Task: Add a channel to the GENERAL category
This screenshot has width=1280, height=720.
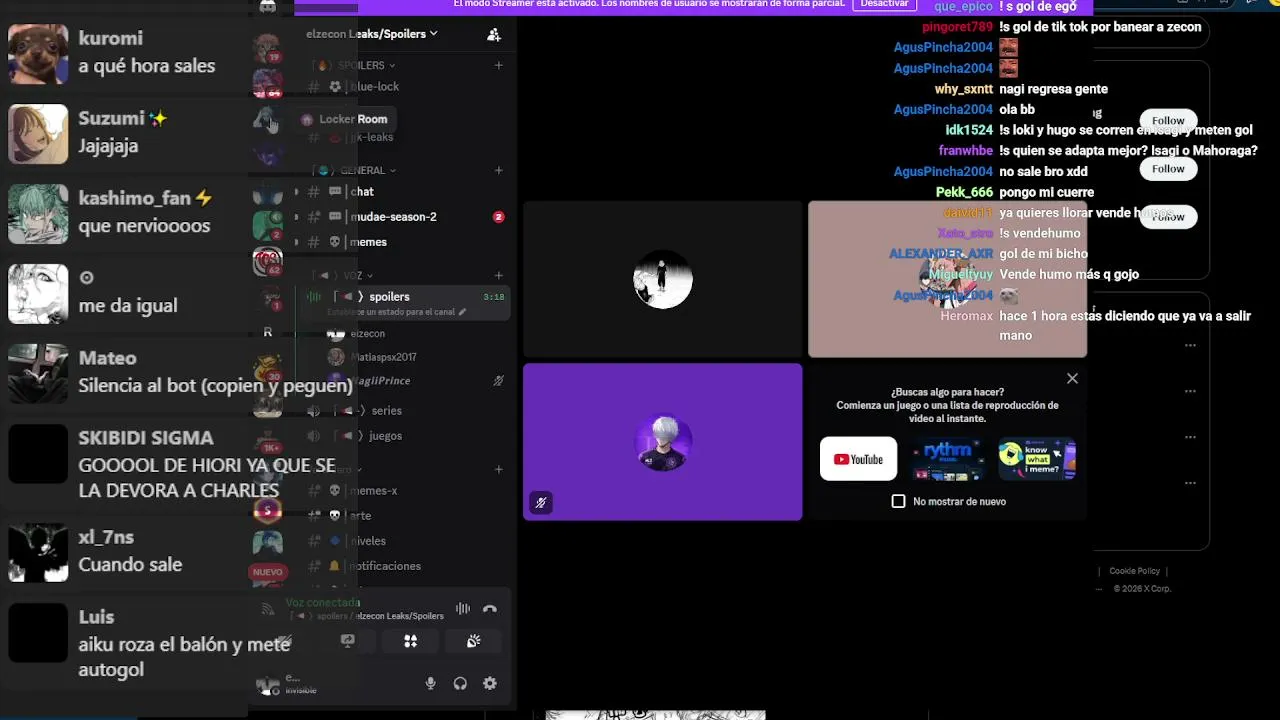Action: pos(499,170)
